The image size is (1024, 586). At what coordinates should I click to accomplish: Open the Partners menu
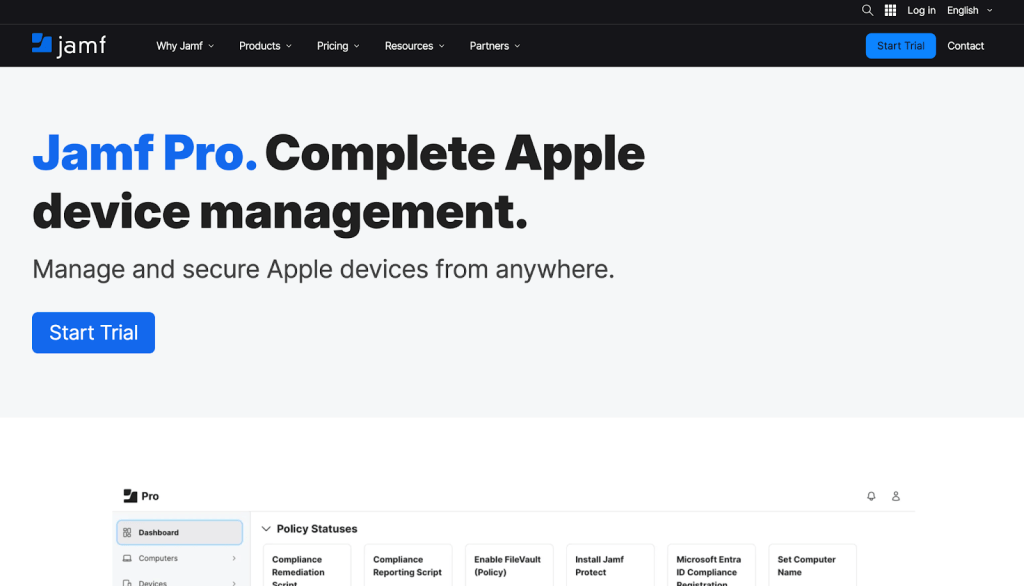[x=495, y=46]
